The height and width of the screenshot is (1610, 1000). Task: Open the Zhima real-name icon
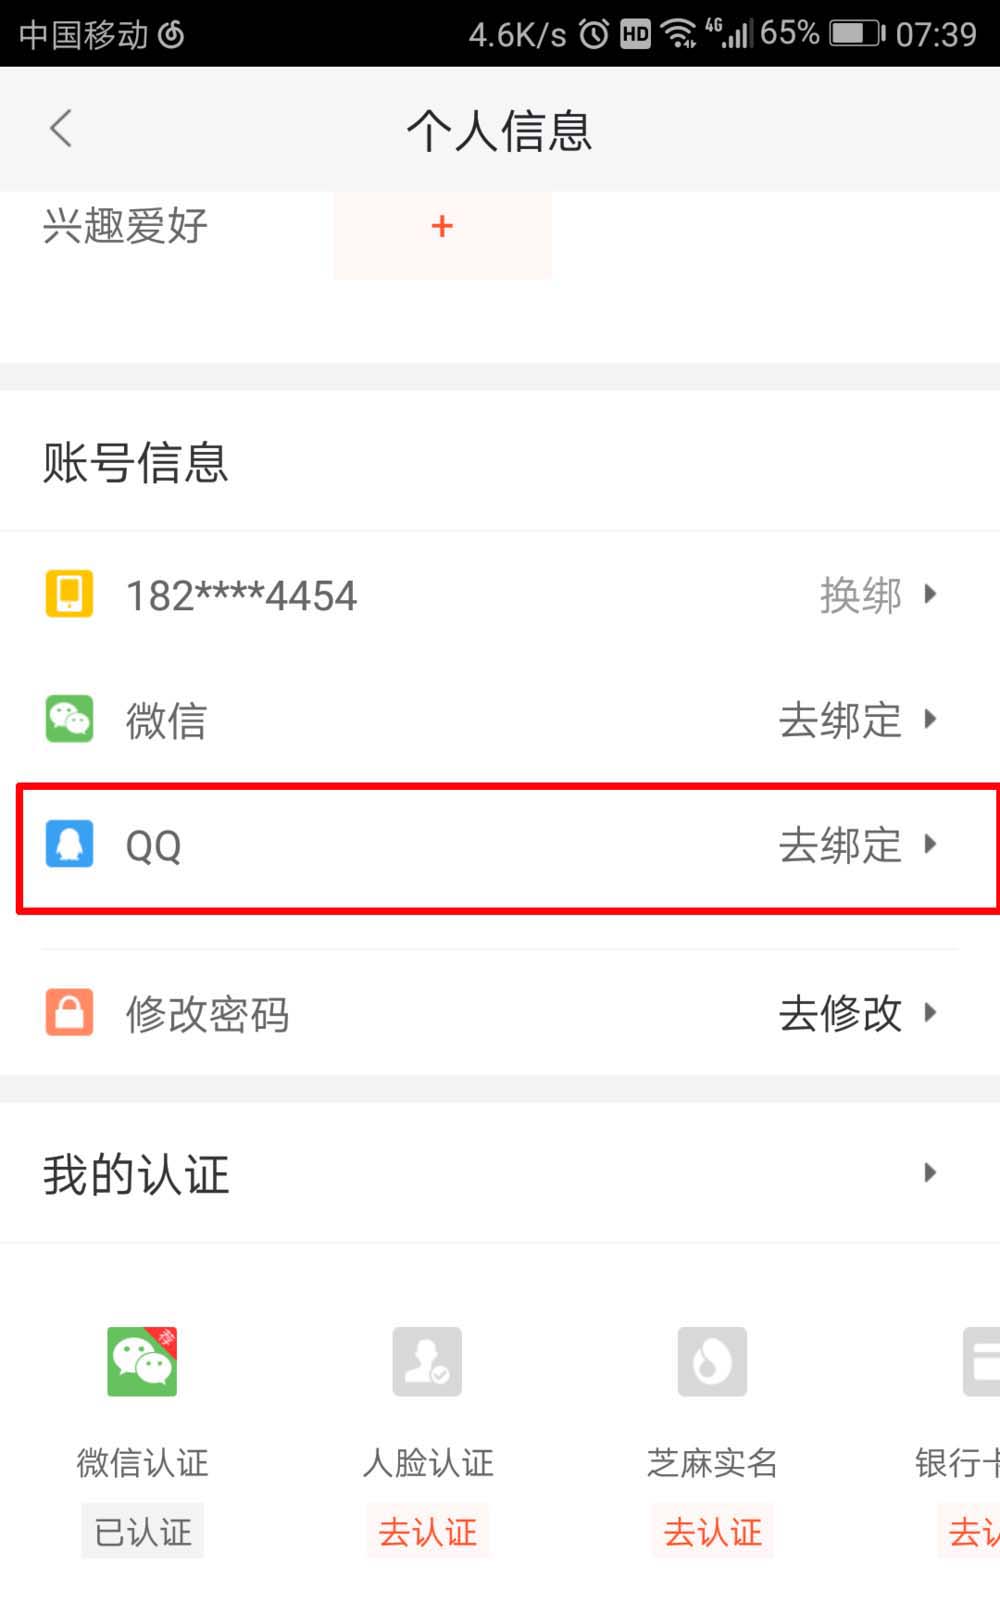coord(712,1361)
